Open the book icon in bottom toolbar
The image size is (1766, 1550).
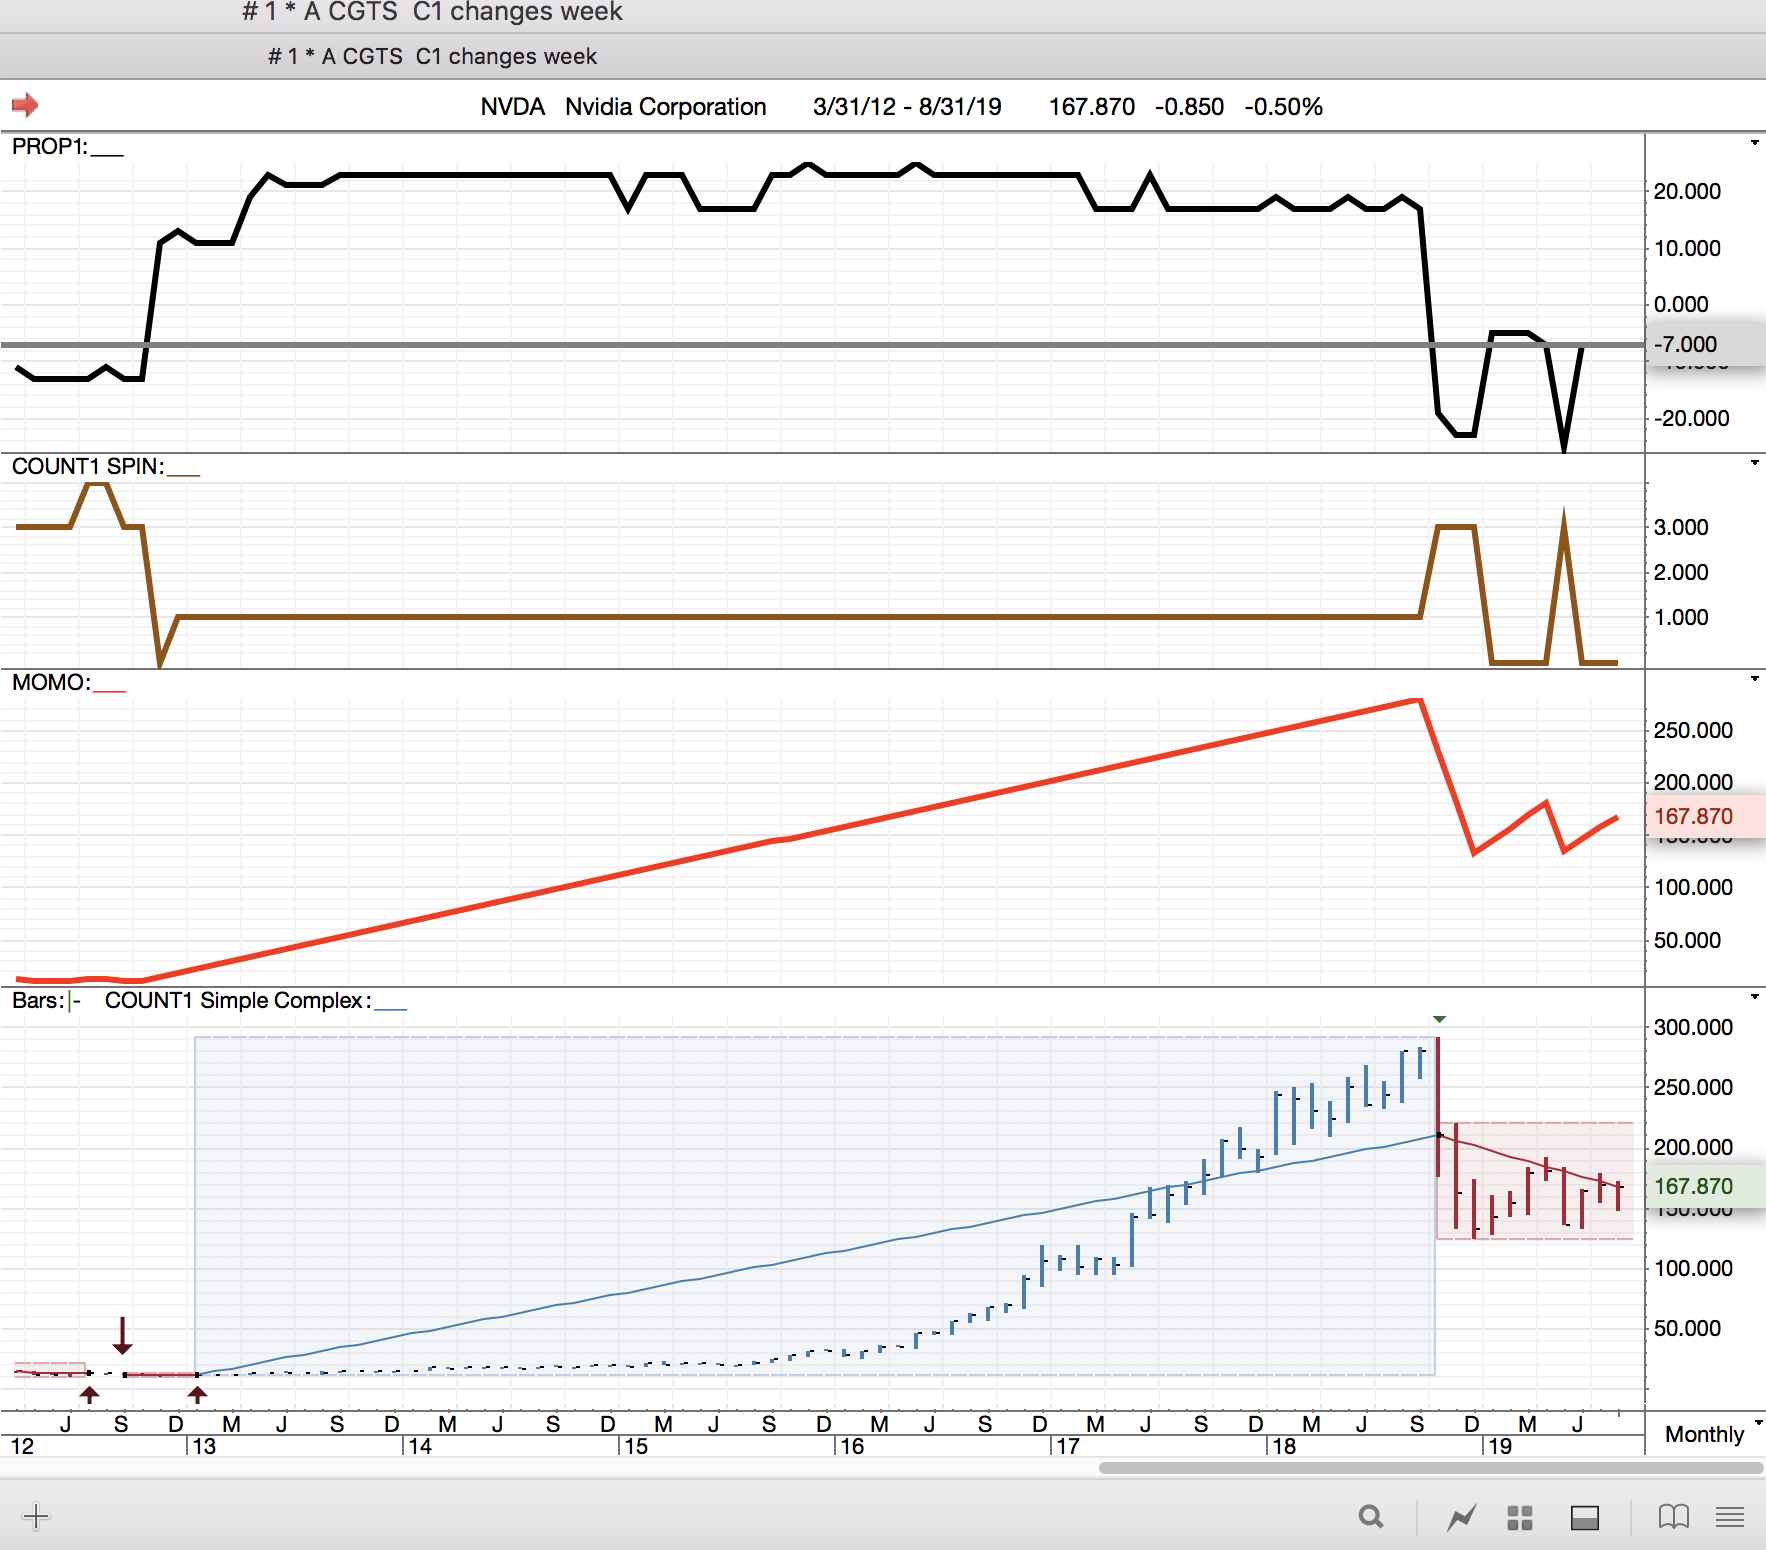pos(1674,1517)
